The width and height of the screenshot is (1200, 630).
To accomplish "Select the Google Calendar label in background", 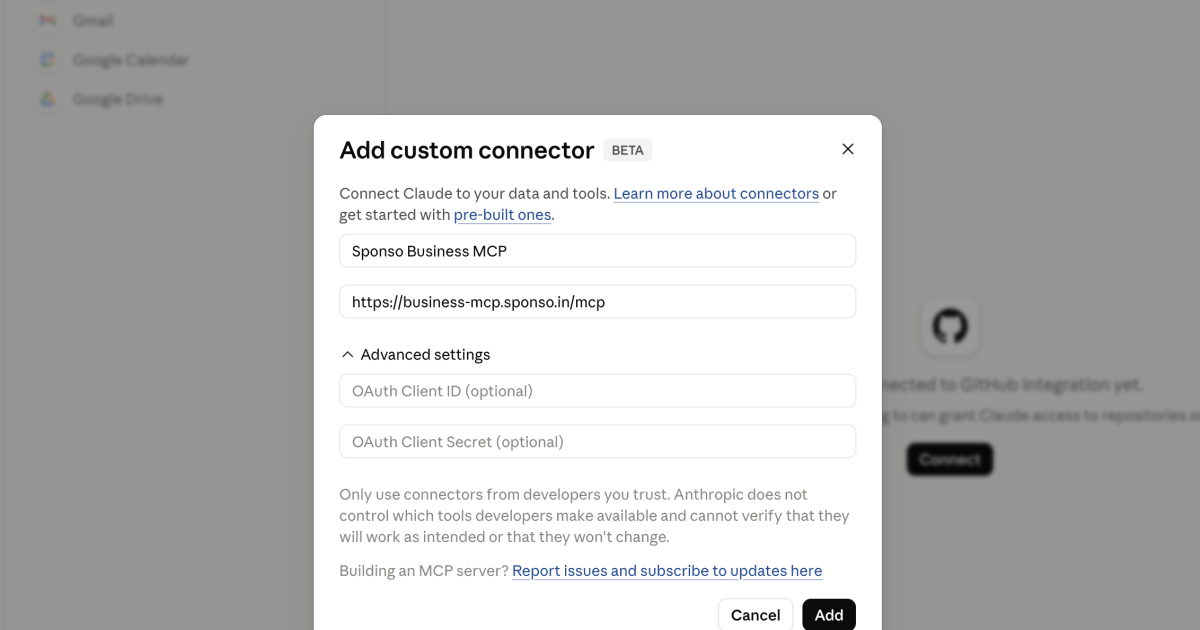I will pos(131,60).
